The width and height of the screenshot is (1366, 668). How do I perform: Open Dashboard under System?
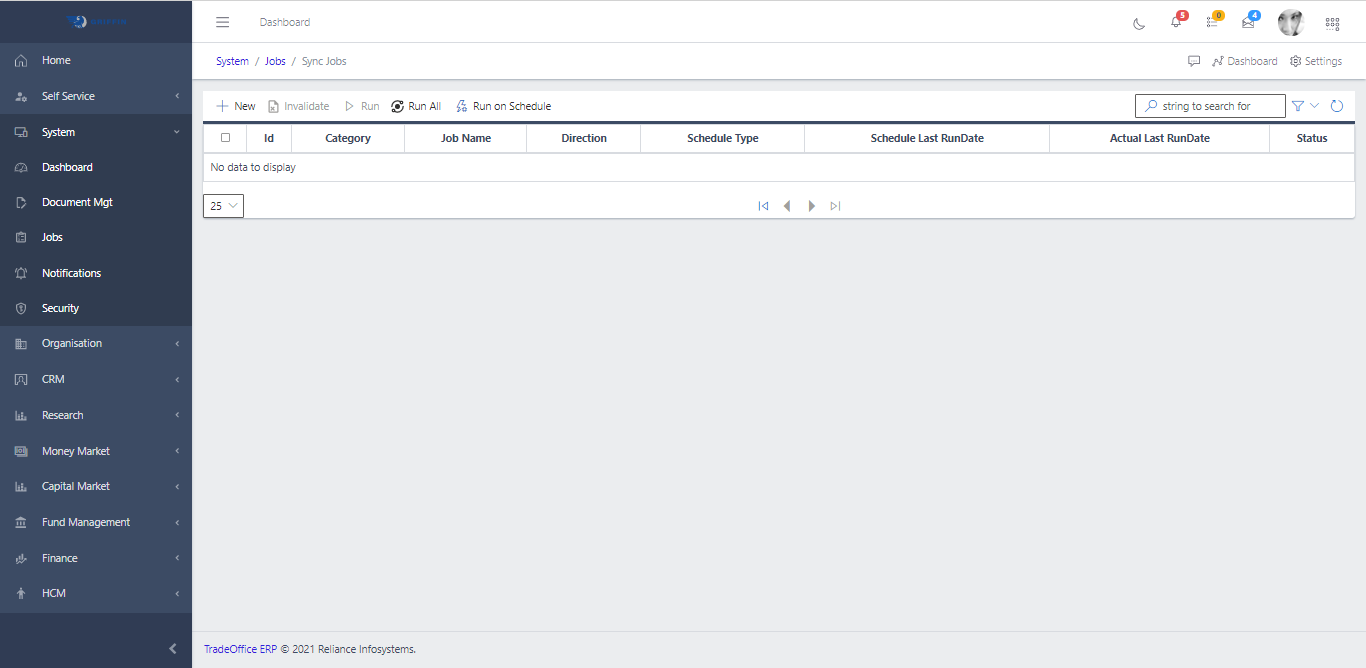96,167
